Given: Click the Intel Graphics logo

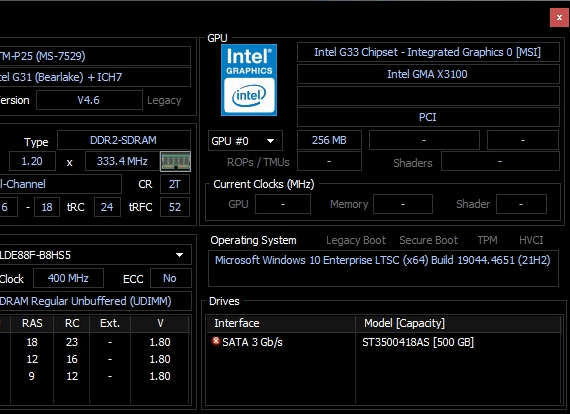Looking at the screenshot, I should pyautogui.click(x=249, y=80).
